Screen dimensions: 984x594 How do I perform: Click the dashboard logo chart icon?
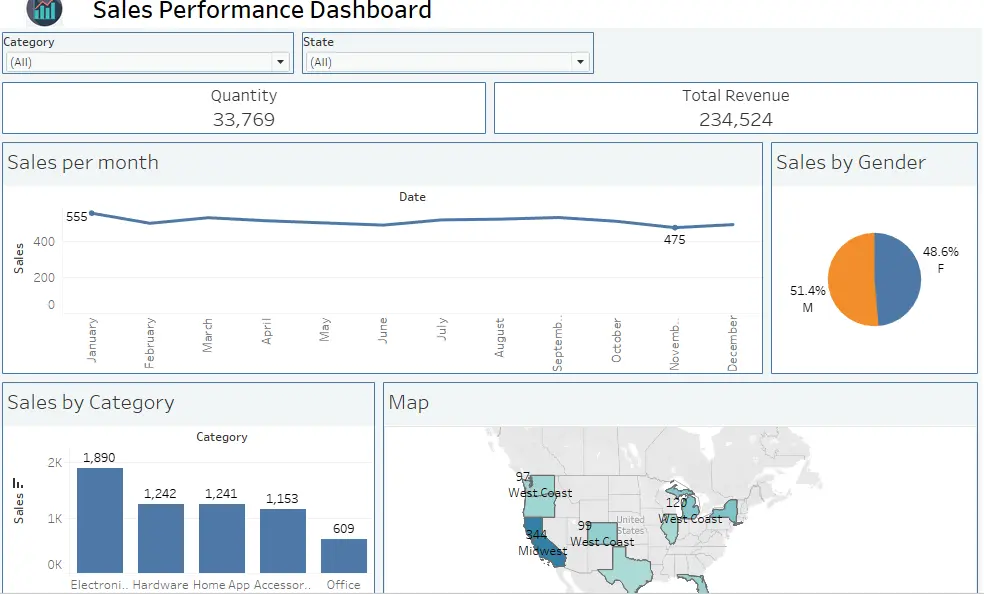[x=45, y=11]
